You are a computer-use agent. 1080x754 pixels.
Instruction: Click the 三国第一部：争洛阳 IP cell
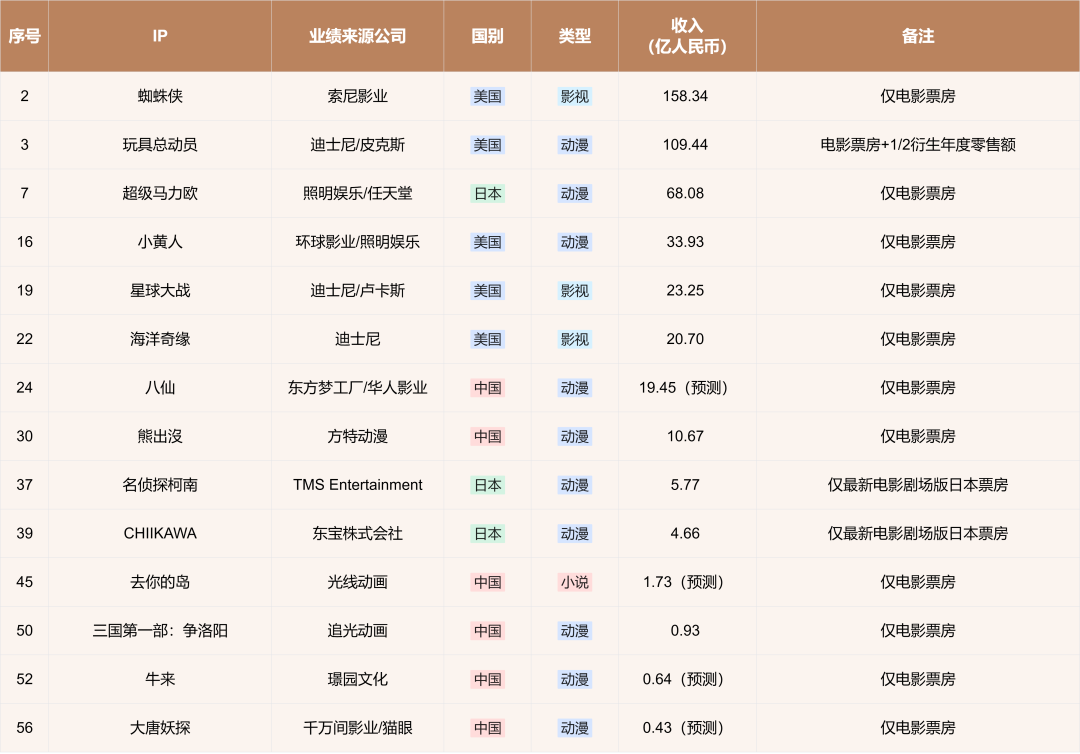[160, 631]
